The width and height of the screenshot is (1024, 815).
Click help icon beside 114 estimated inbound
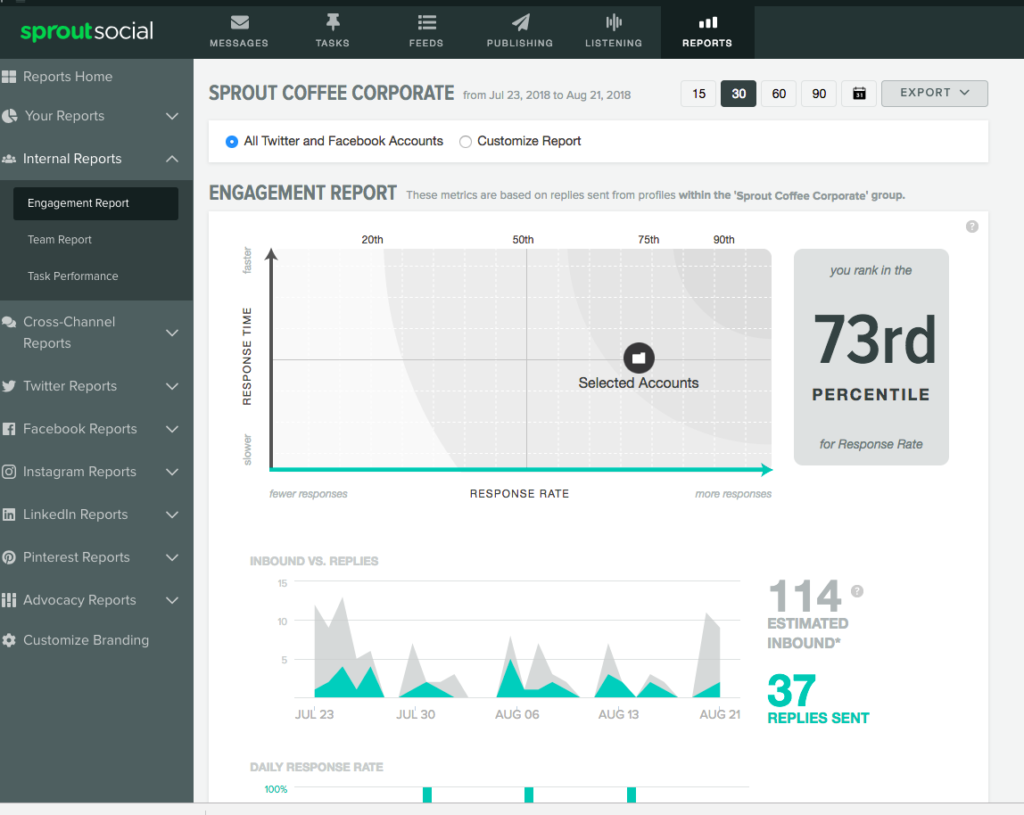click(x=857, y=591)
